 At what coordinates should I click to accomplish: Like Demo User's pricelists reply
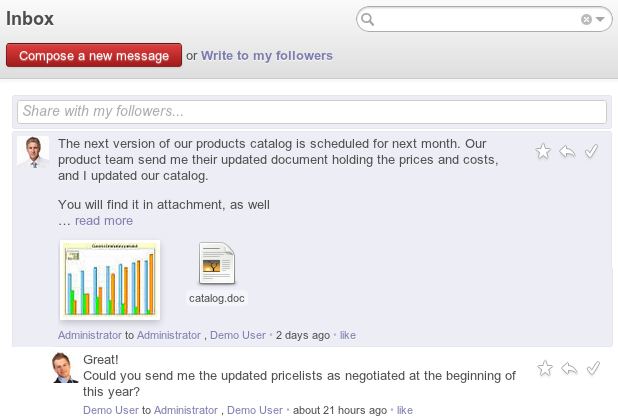(404, 410)
